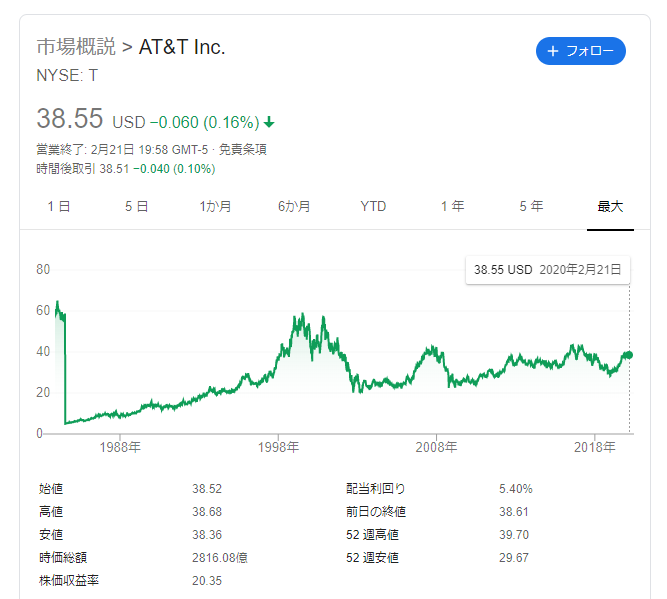Show the 1年 chart range
667x599 pixels.
452,206
